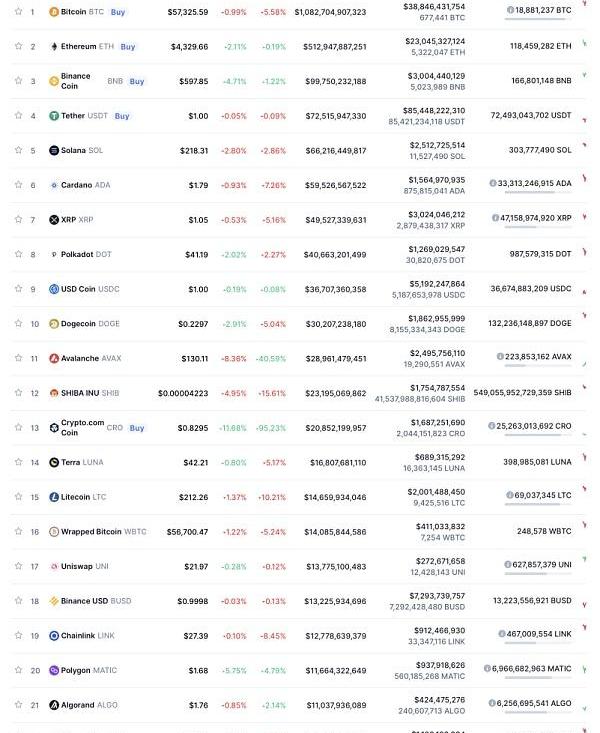Click the XRP logo icon
The image size is (600, 733).
click(x=54, y=220)
